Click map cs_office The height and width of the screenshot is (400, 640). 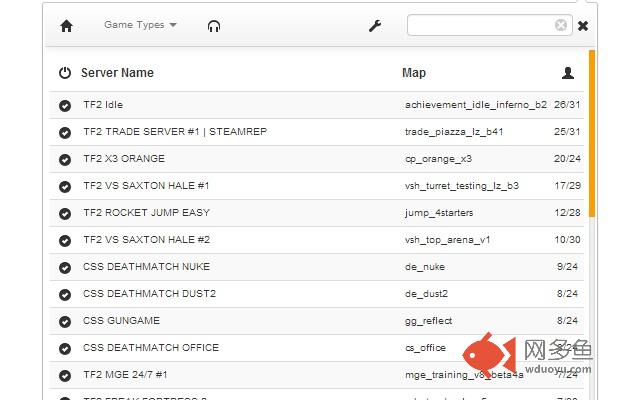[x=425, y=348]
